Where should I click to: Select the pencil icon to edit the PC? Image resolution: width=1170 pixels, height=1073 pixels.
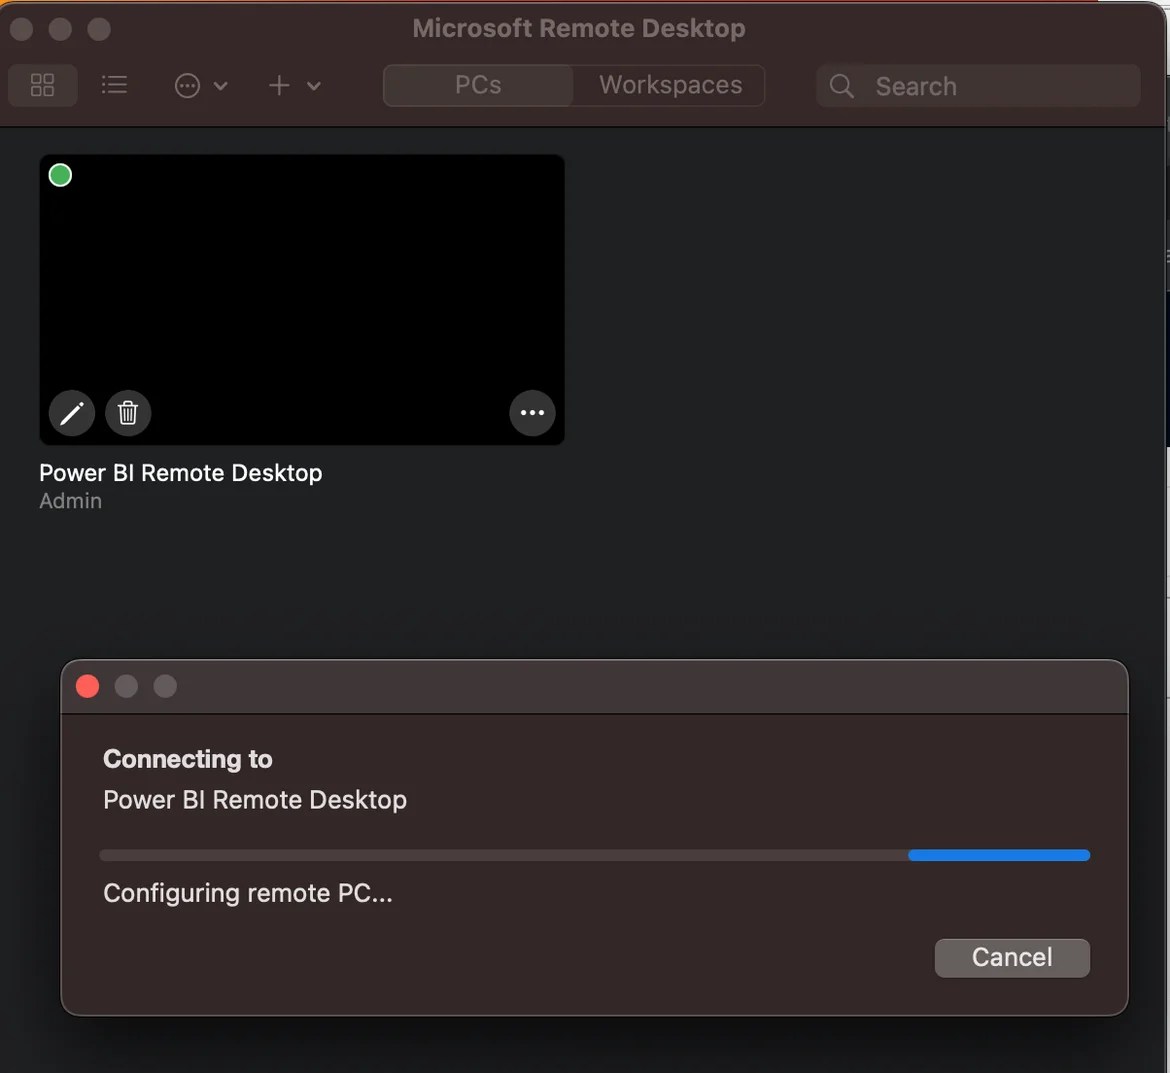[70, 413]
